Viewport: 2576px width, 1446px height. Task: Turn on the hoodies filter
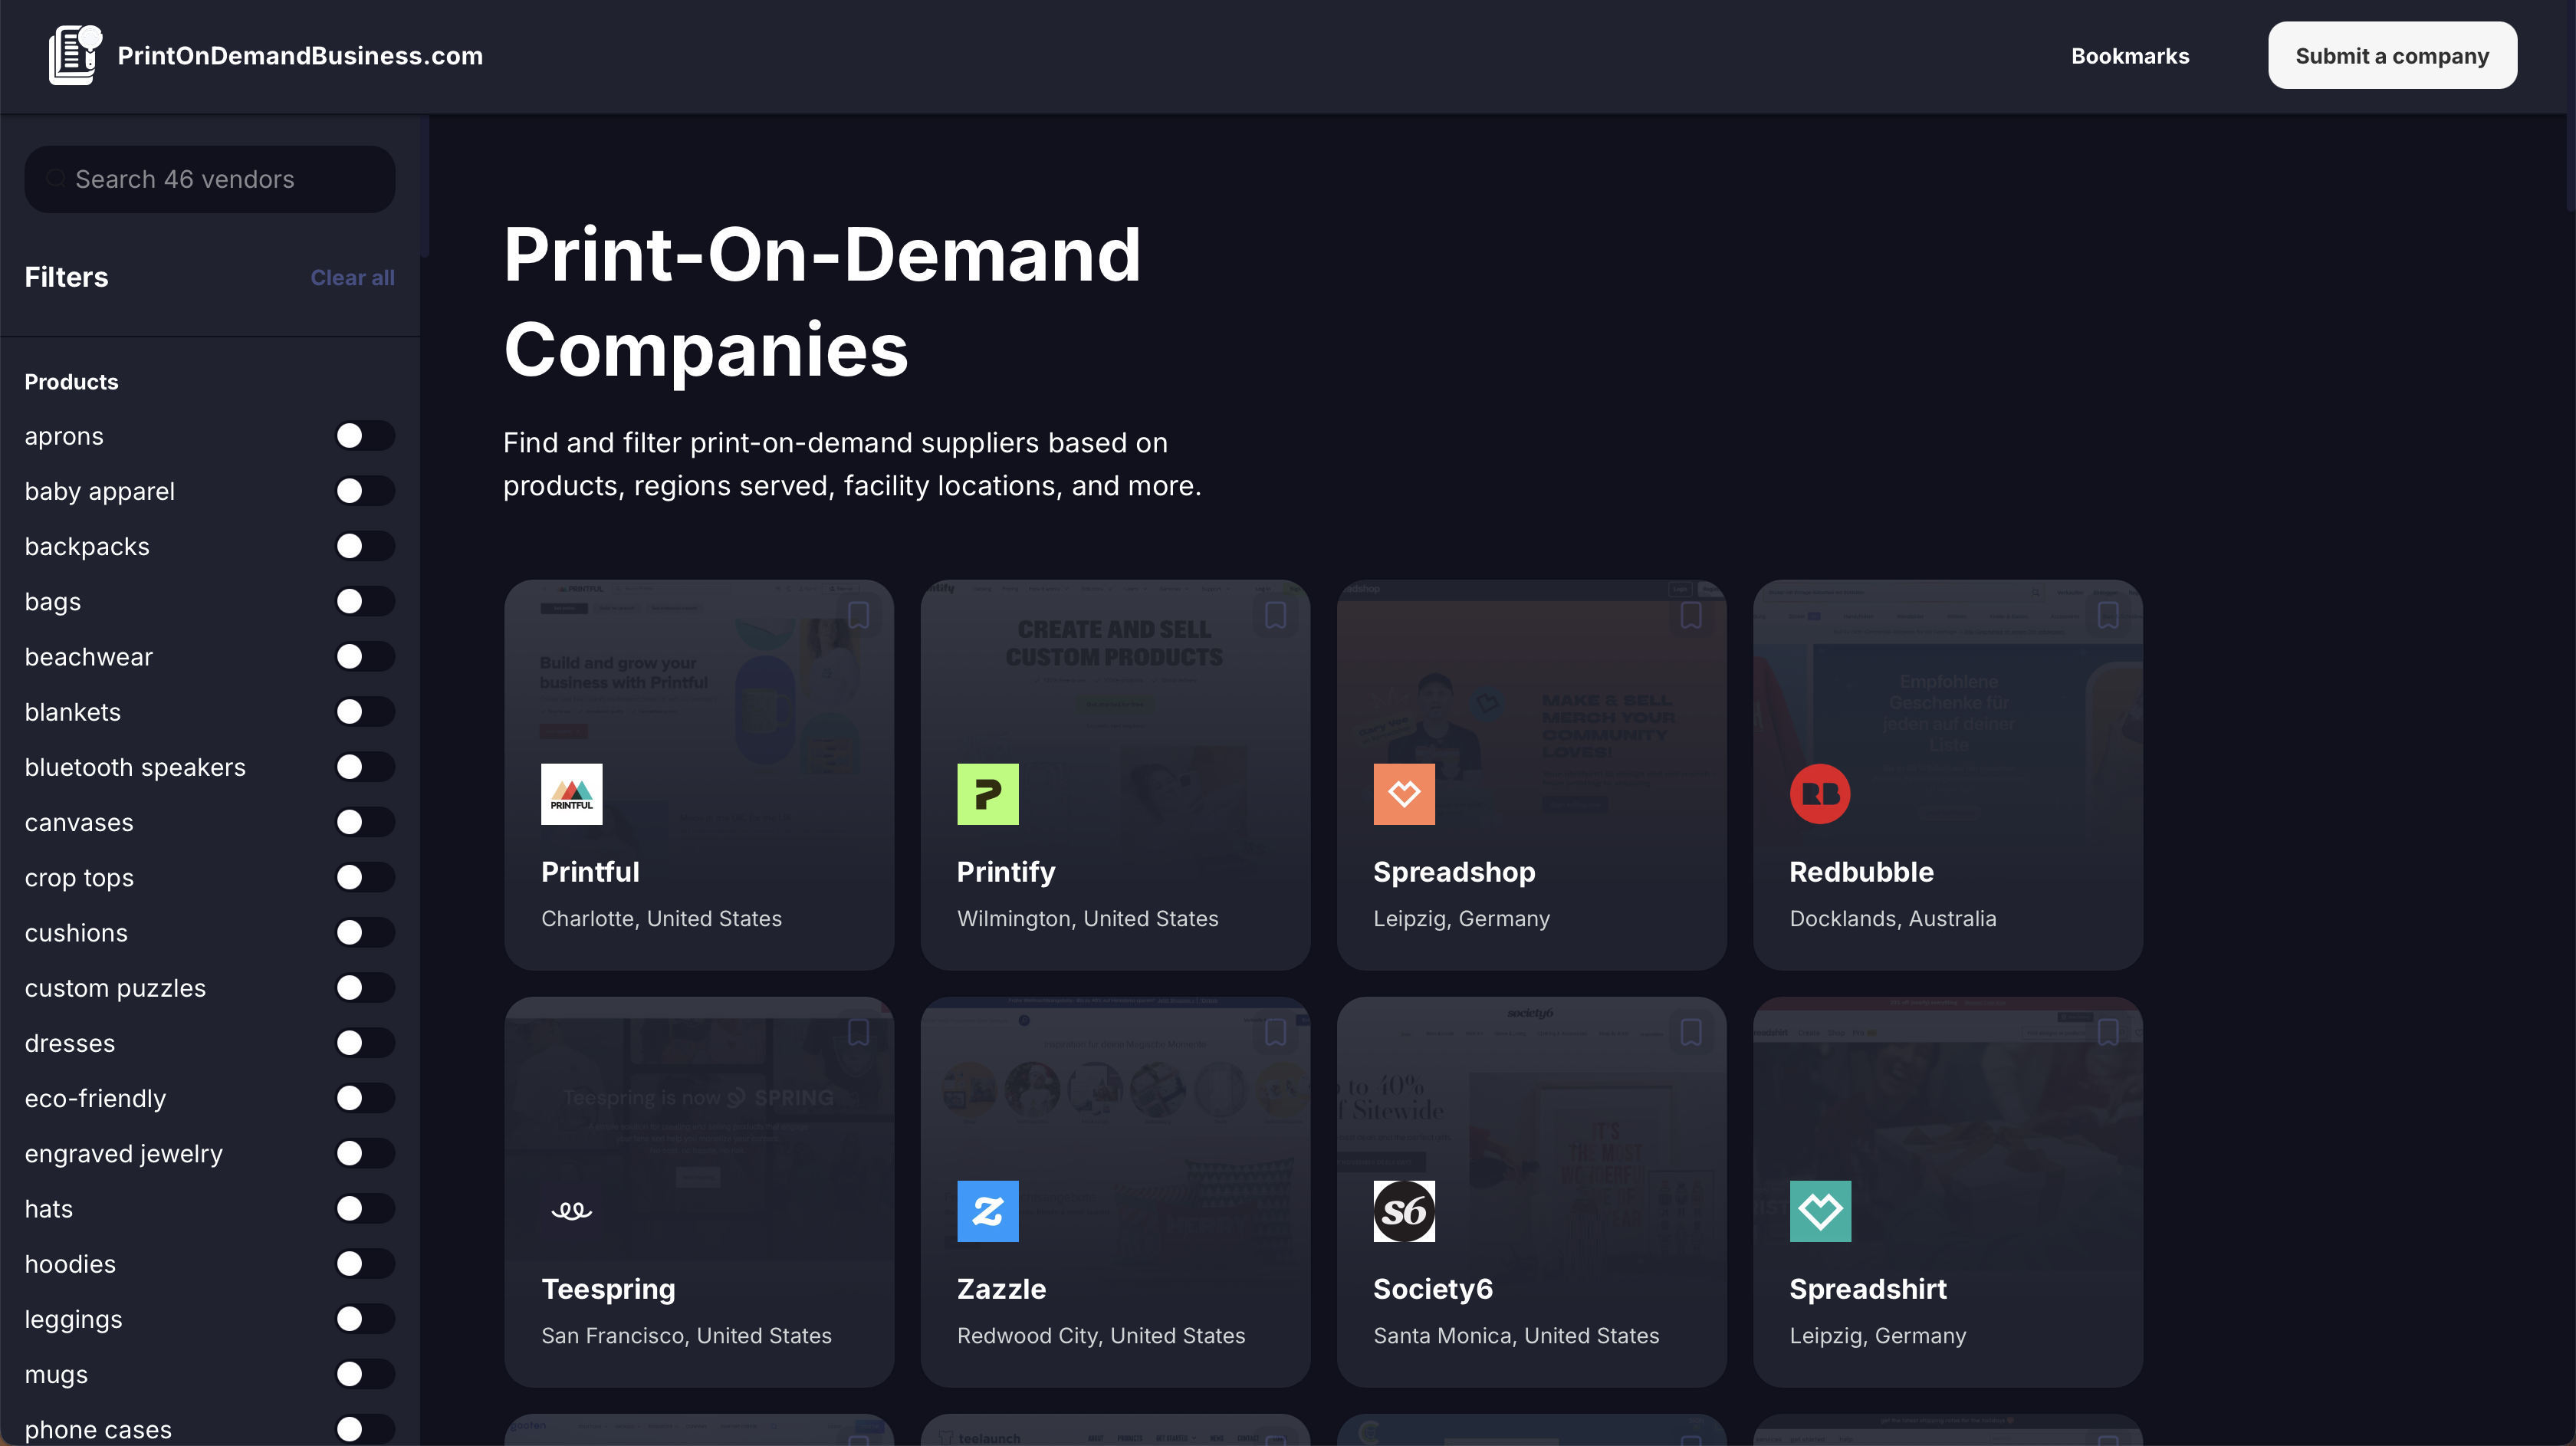364,1264
